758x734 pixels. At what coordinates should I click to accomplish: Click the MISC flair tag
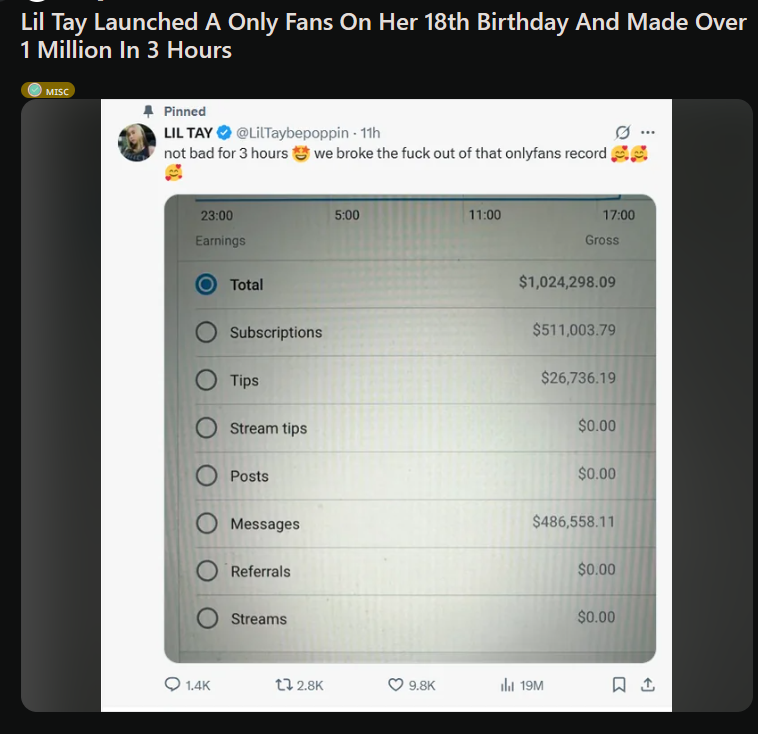click(x=48, y=91)
